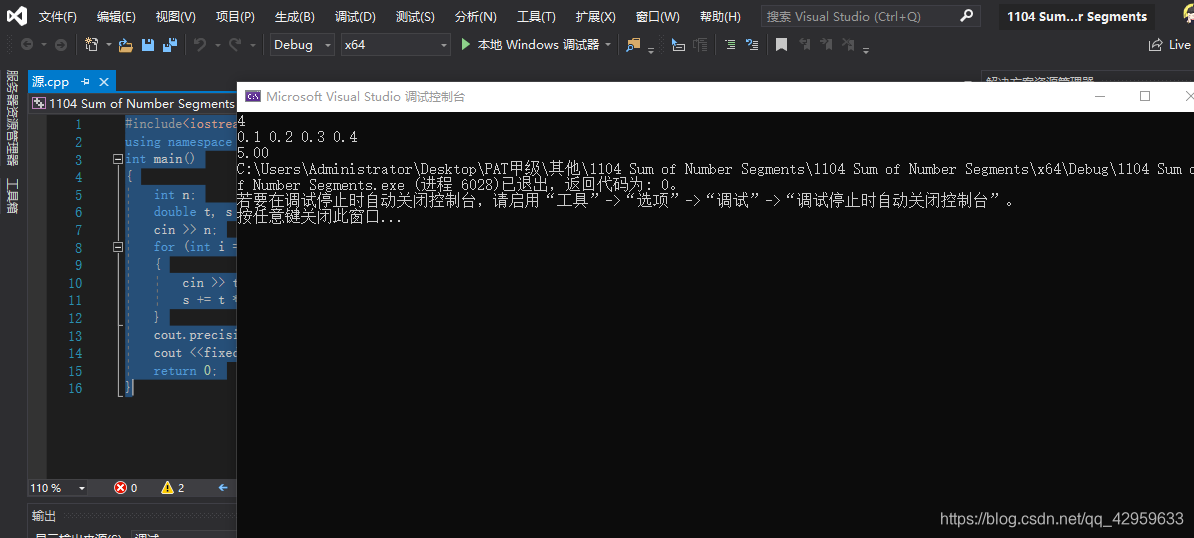Open the 窗口(W) menu
The image size is (1194, 538).
[658, 17]
